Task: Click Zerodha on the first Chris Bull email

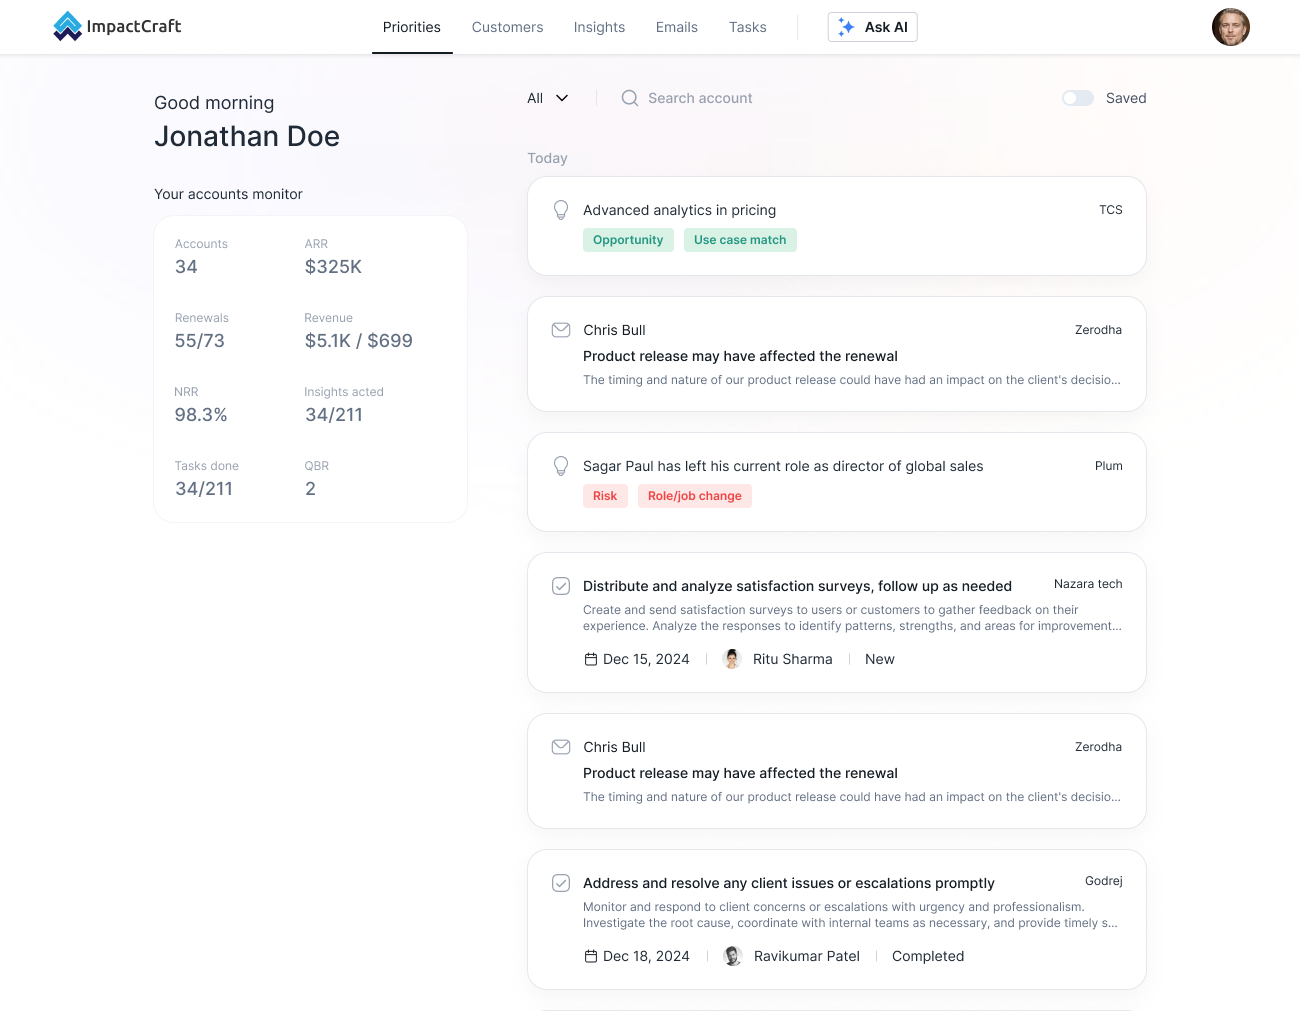Action: (x=1098, y=330)
